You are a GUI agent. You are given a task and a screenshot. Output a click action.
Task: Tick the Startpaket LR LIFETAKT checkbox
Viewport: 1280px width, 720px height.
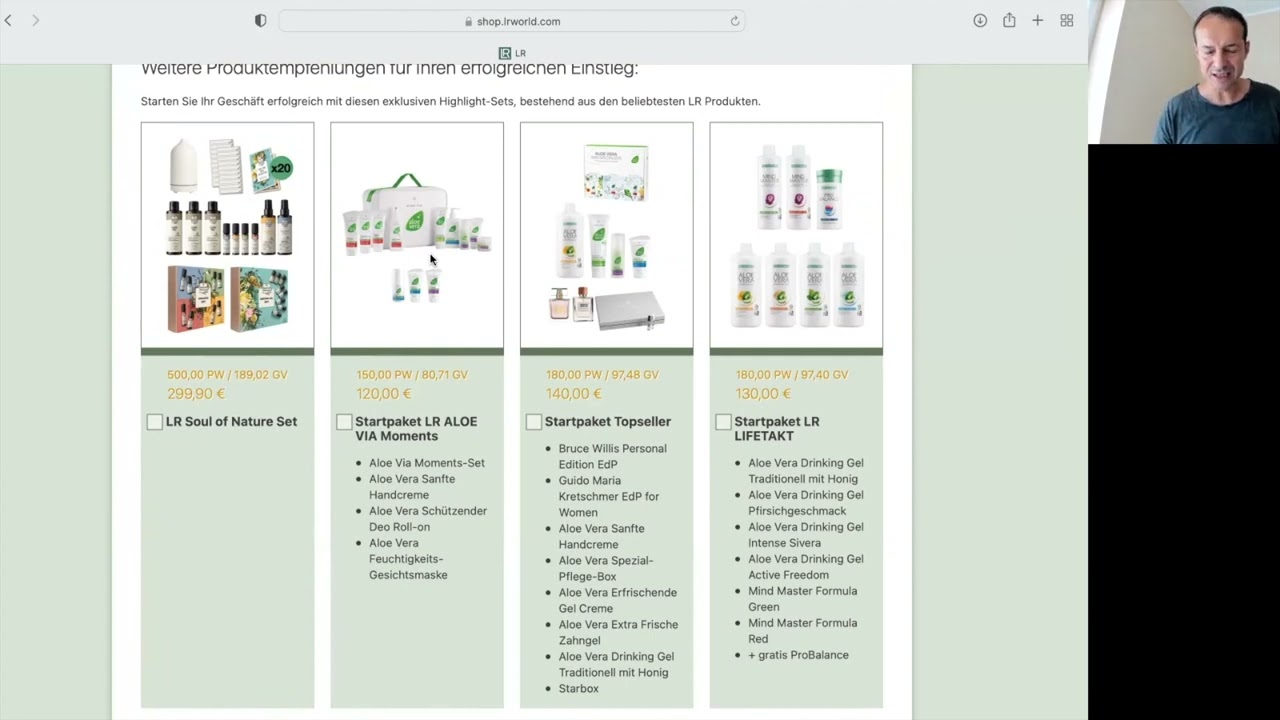tap(723, 422)
